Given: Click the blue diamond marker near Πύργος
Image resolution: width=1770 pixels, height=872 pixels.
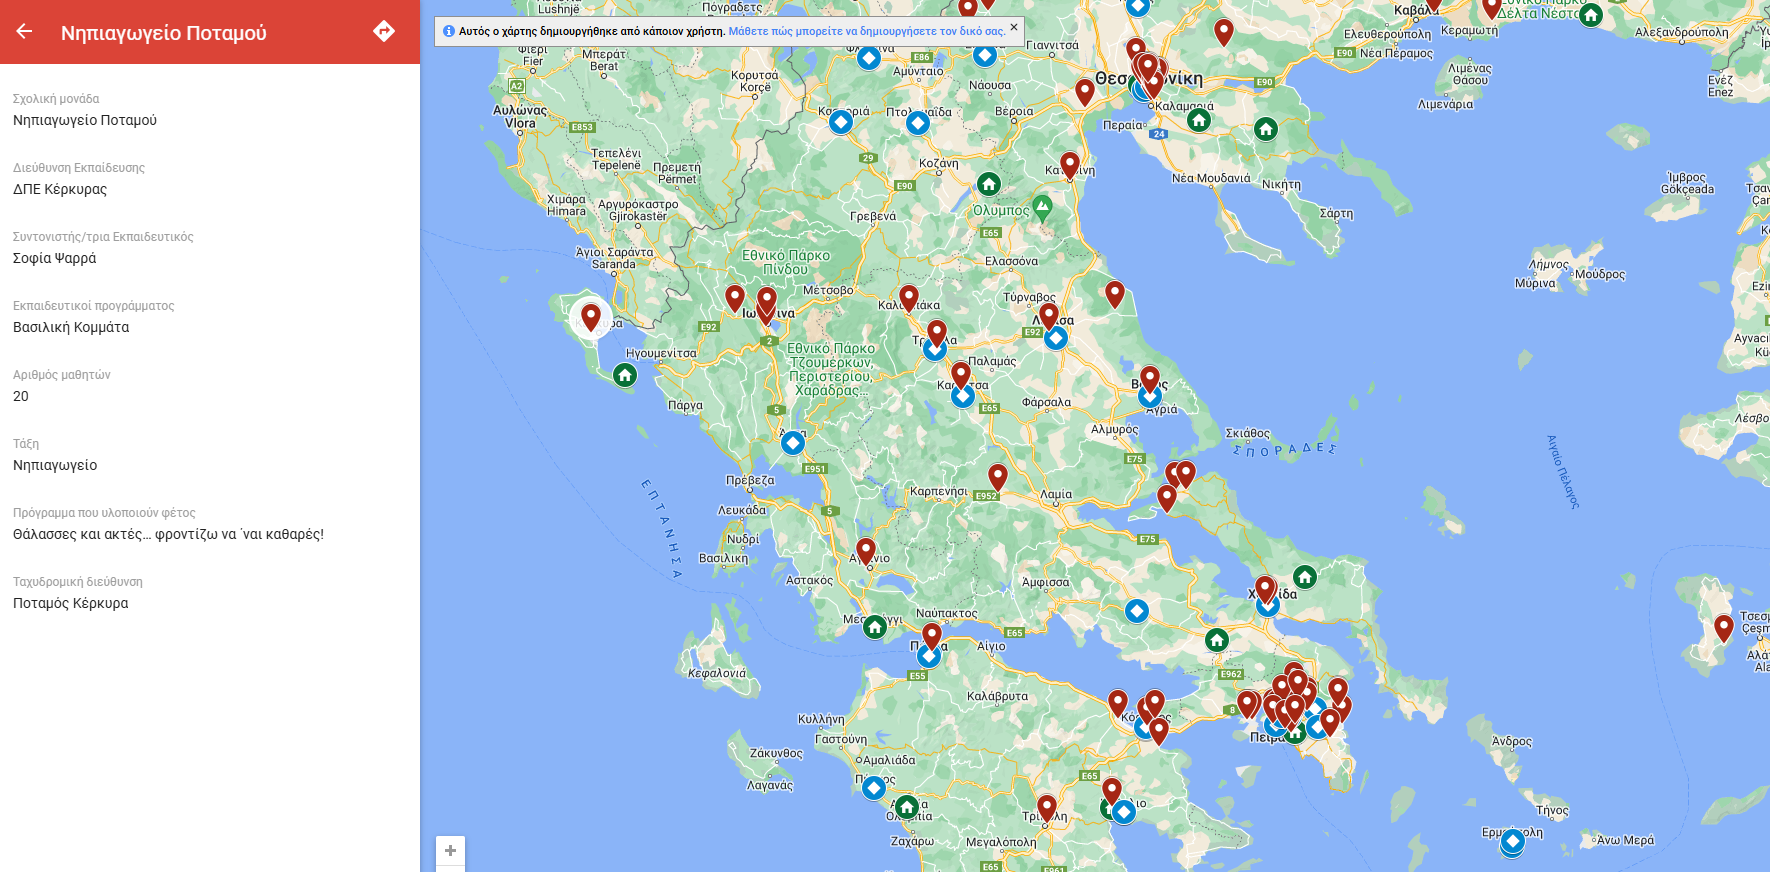Looking at the screenshot, I should click(874, 788).
